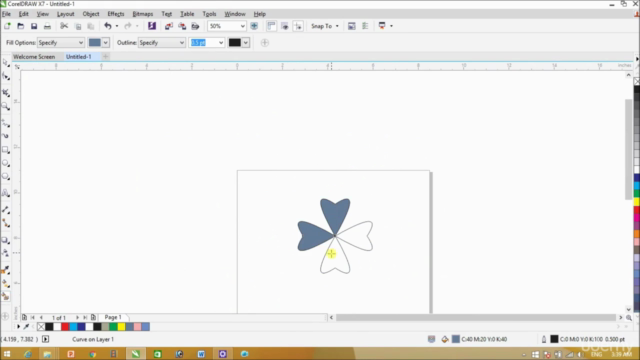
Task: Select the Polygon tool in the toolbox
Action: click(x=6, y=177)
